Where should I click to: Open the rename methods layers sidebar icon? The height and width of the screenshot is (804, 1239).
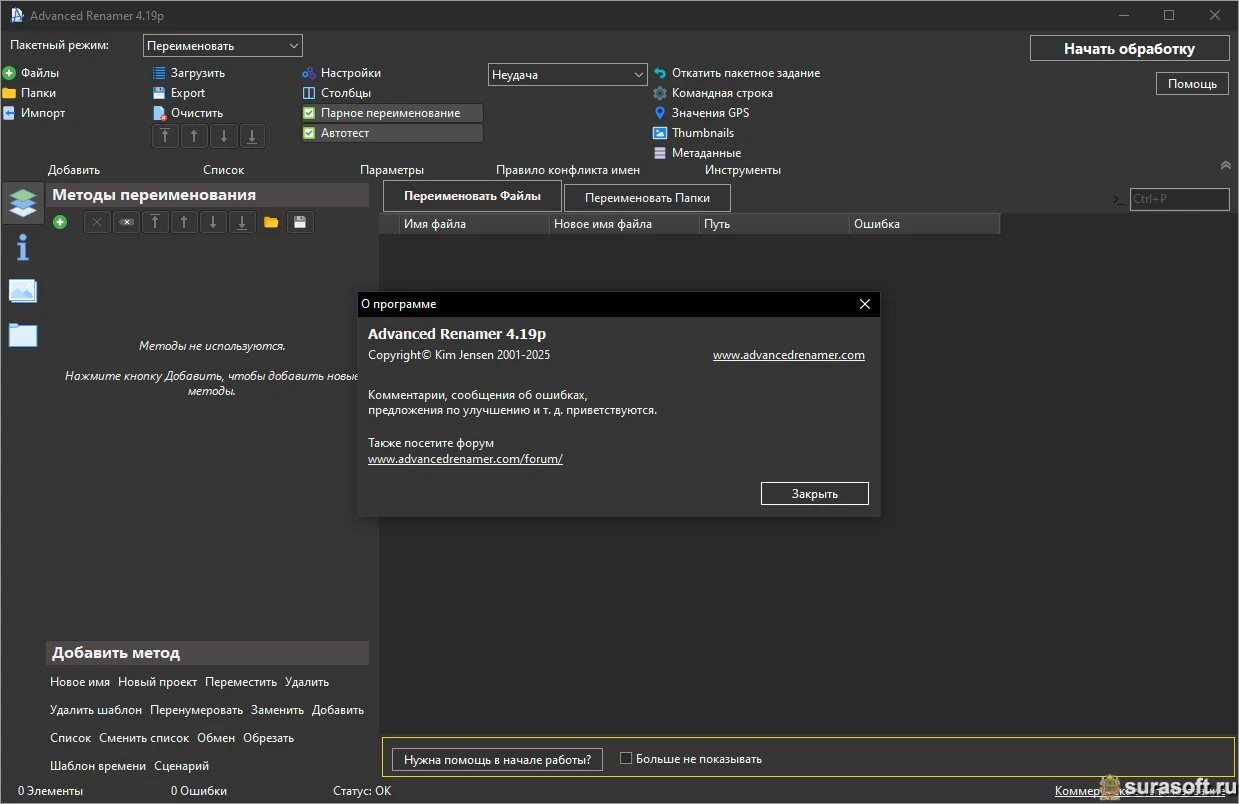coord(22,203)
